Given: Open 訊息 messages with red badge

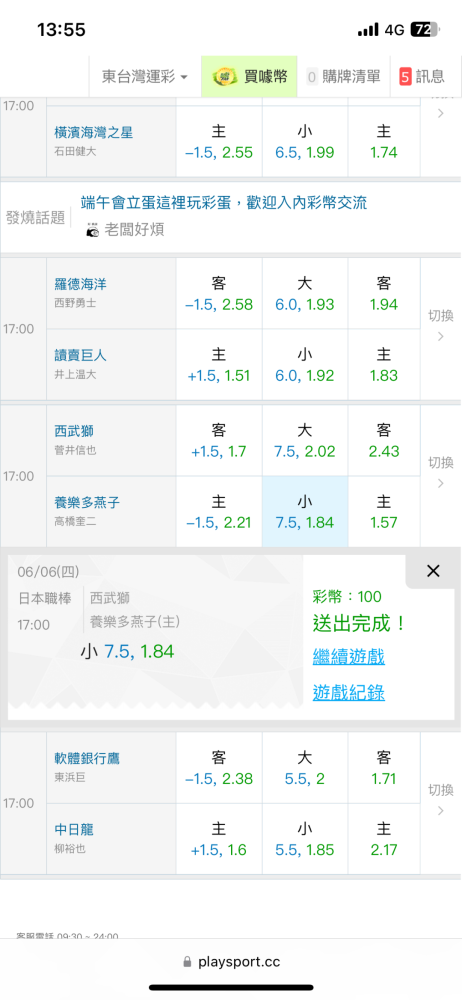Looking at the screenshot, I should coord(422,77).
